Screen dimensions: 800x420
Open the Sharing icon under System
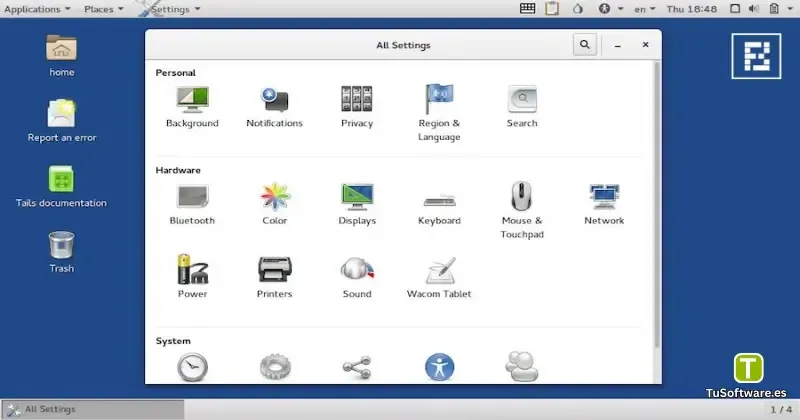[x=357, y=367]
